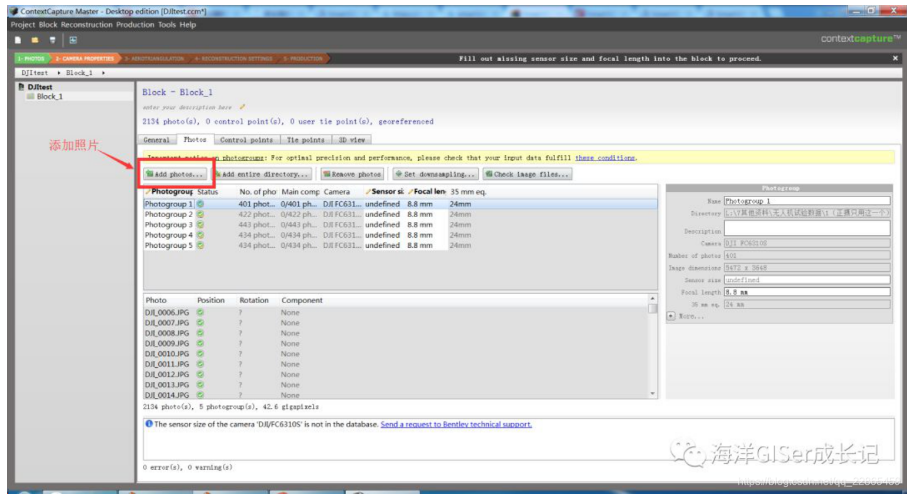
Task: Click the Remove photos button
Action: coord(353,174)
